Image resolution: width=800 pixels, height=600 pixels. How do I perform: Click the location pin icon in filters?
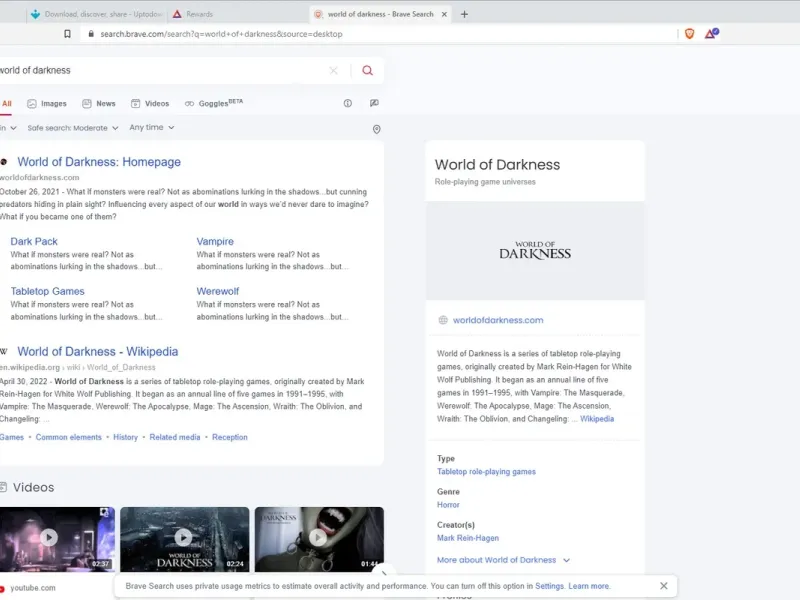pyautogui.click(x=377, y=129)
